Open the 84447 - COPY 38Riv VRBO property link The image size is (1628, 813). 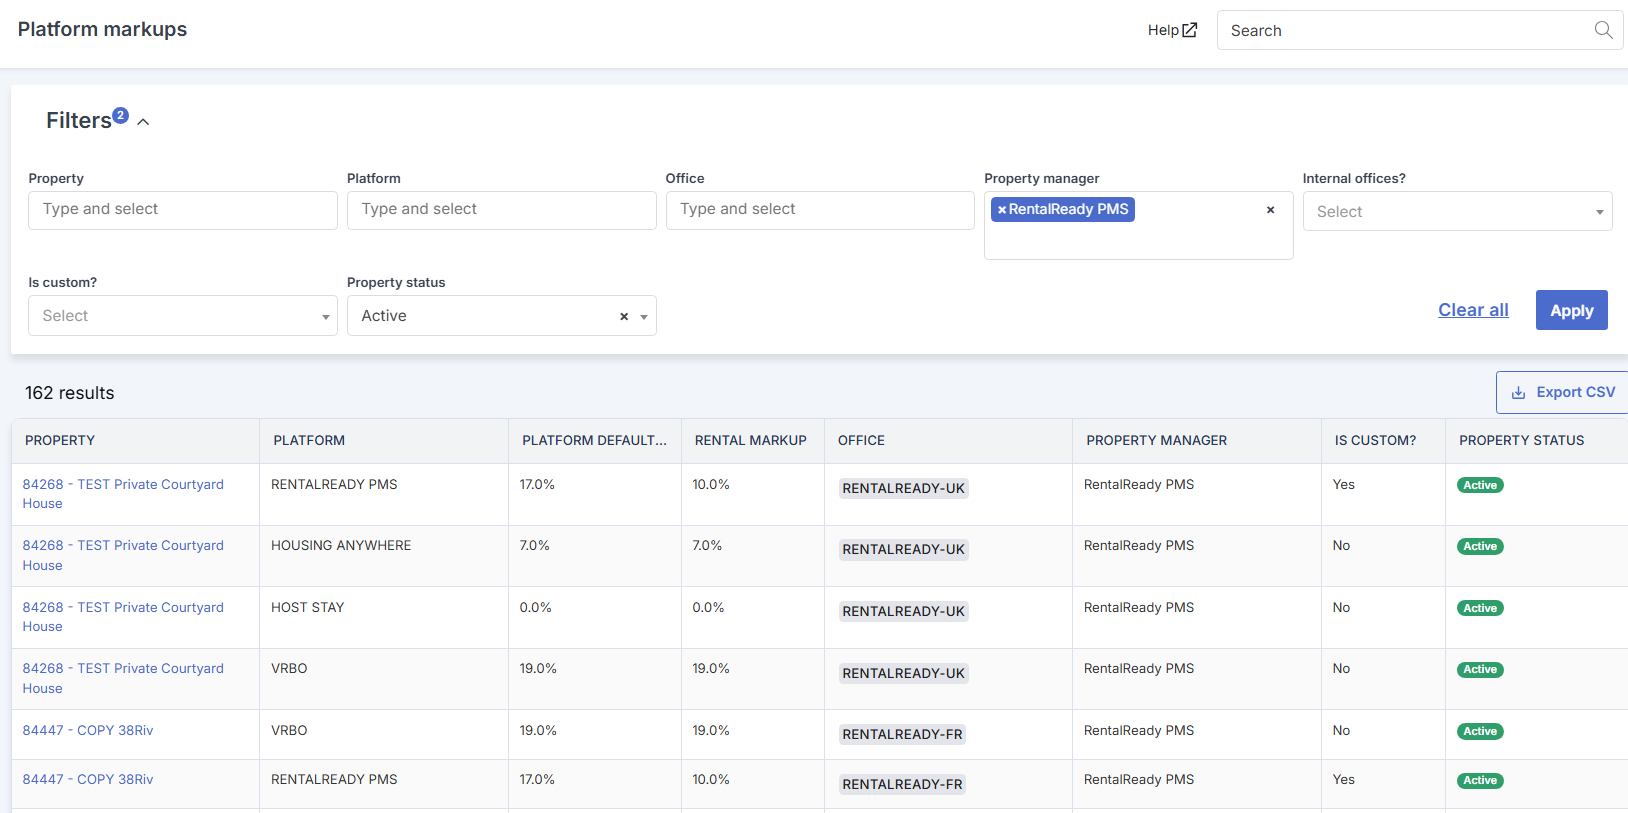88,730
